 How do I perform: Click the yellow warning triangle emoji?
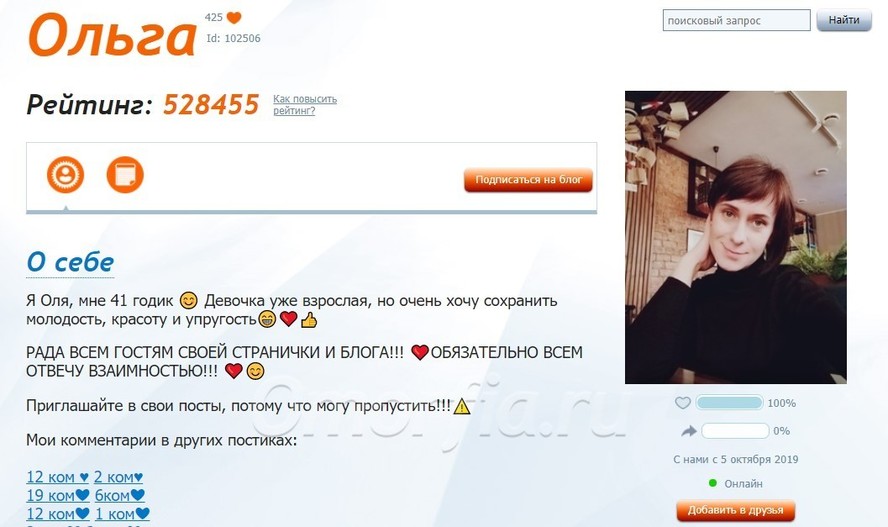coord(462,406)
